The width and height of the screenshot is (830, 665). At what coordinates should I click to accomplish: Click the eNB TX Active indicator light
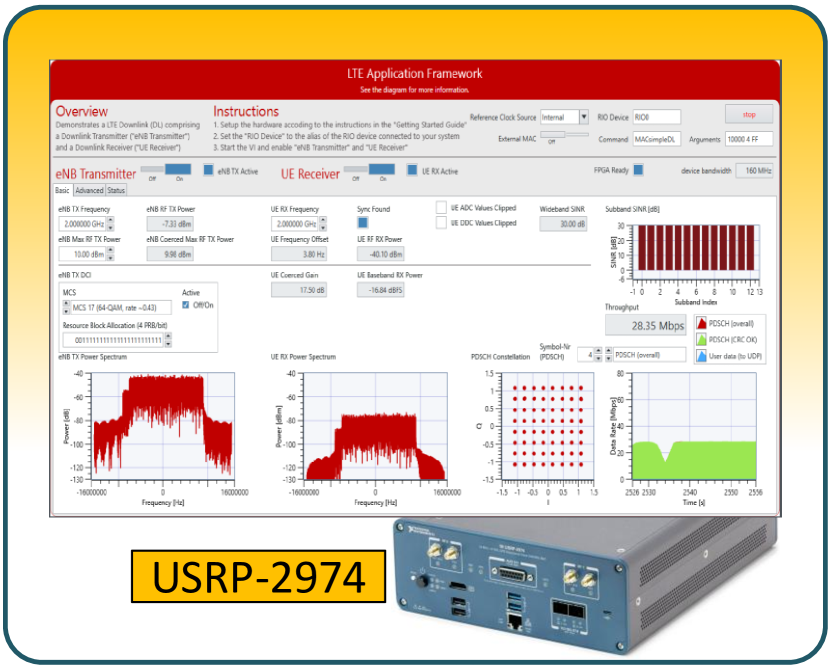[x=209, y=170]
